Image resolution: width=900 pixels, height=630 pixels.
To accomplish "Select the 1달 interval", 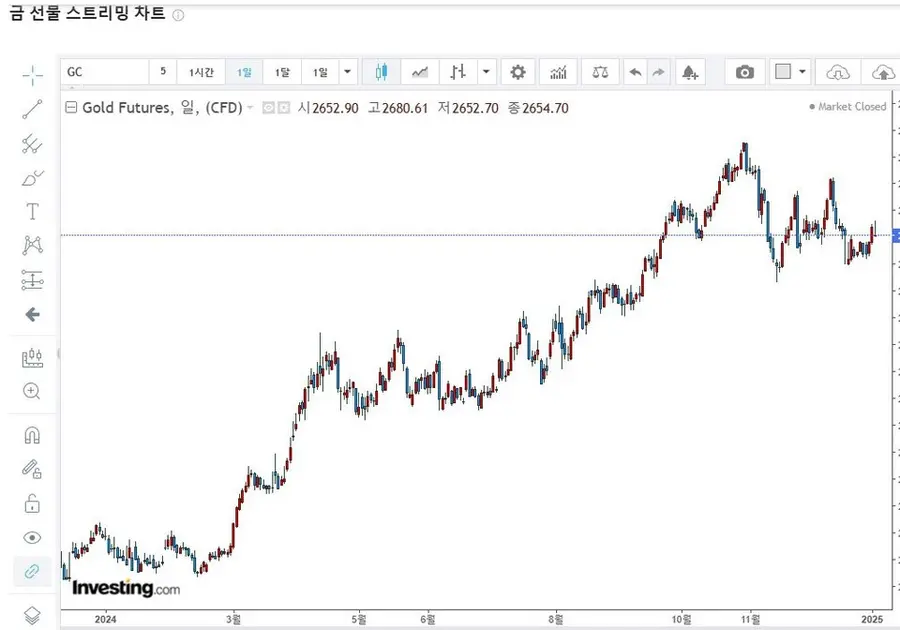I will [283, 72].
